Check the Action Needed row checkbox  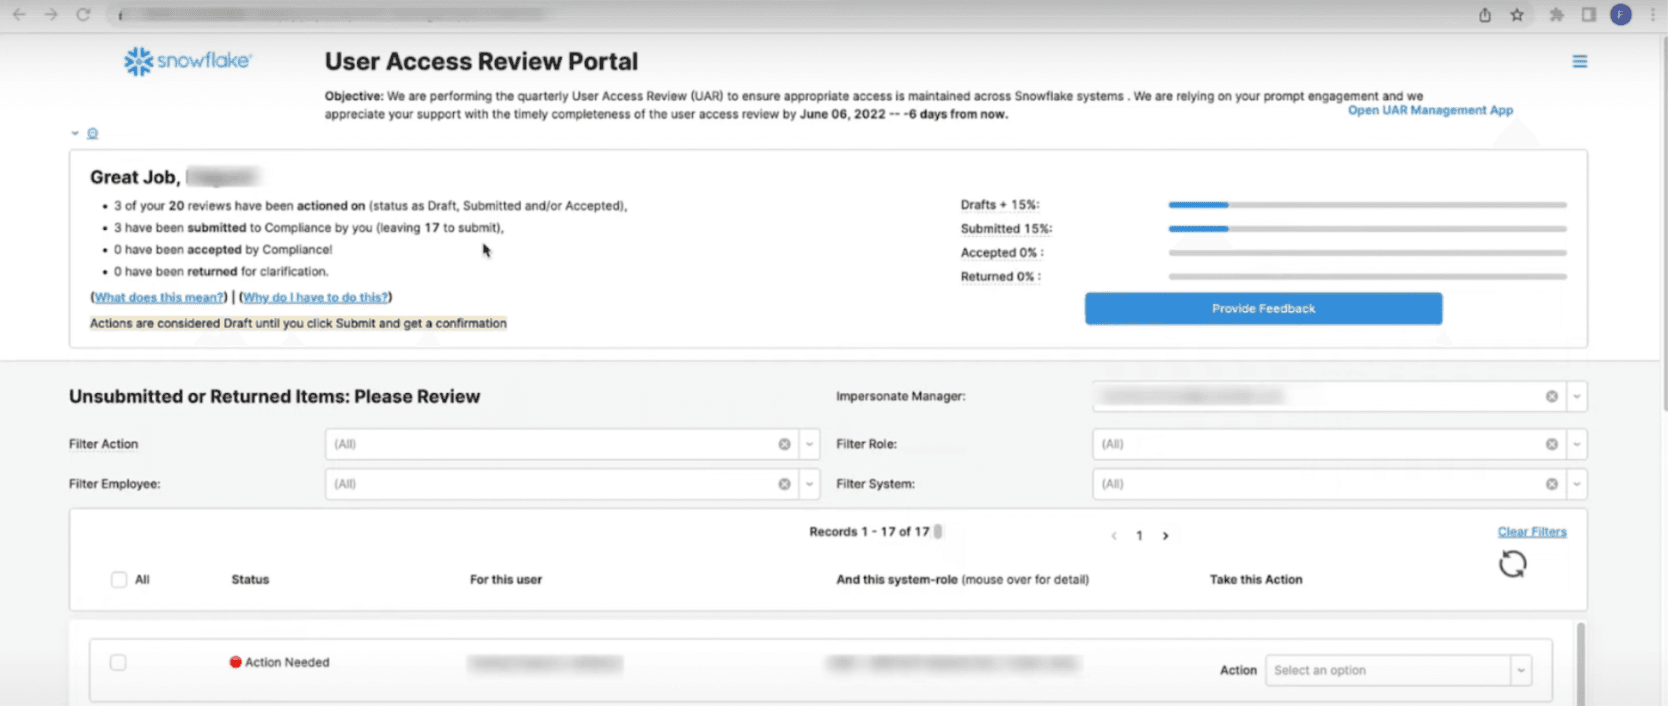pyautogui.click(x=118, y=663)
